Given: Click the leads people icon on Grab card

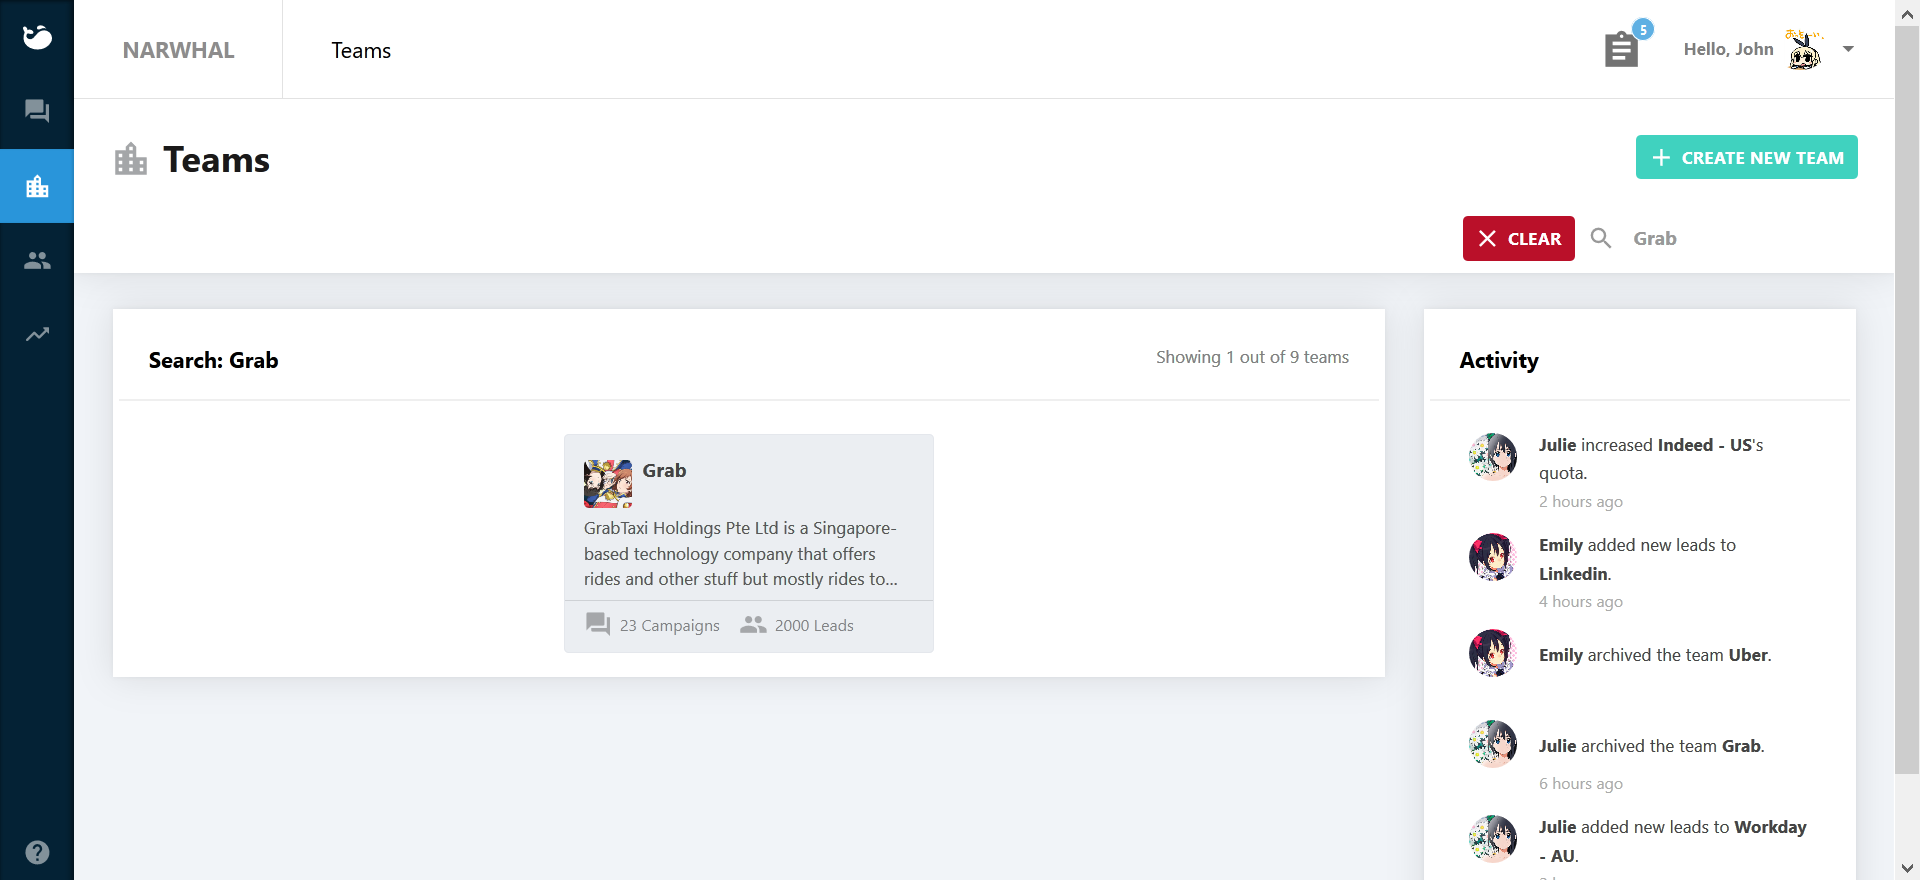Looking at the screenshot, I should (753, 624).
